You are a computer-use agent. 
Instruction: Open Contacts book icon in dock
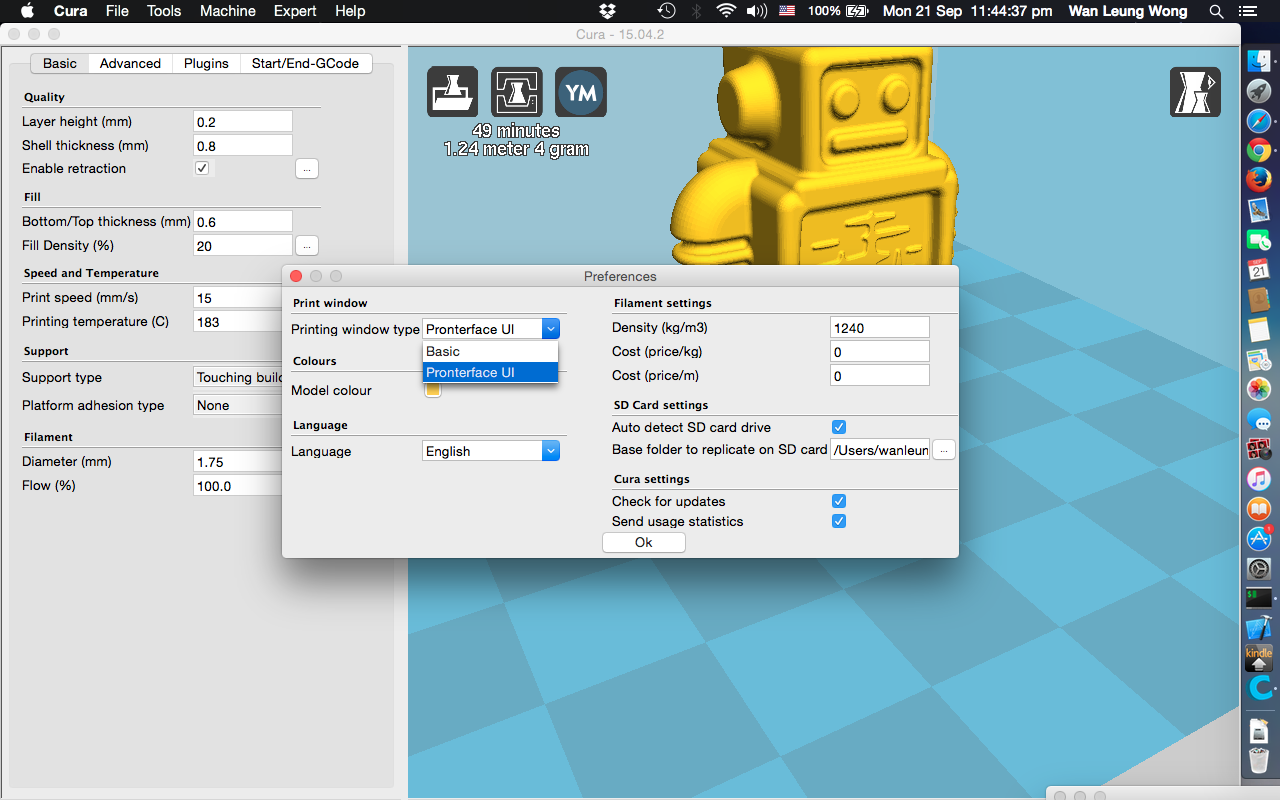(1259, 300)
